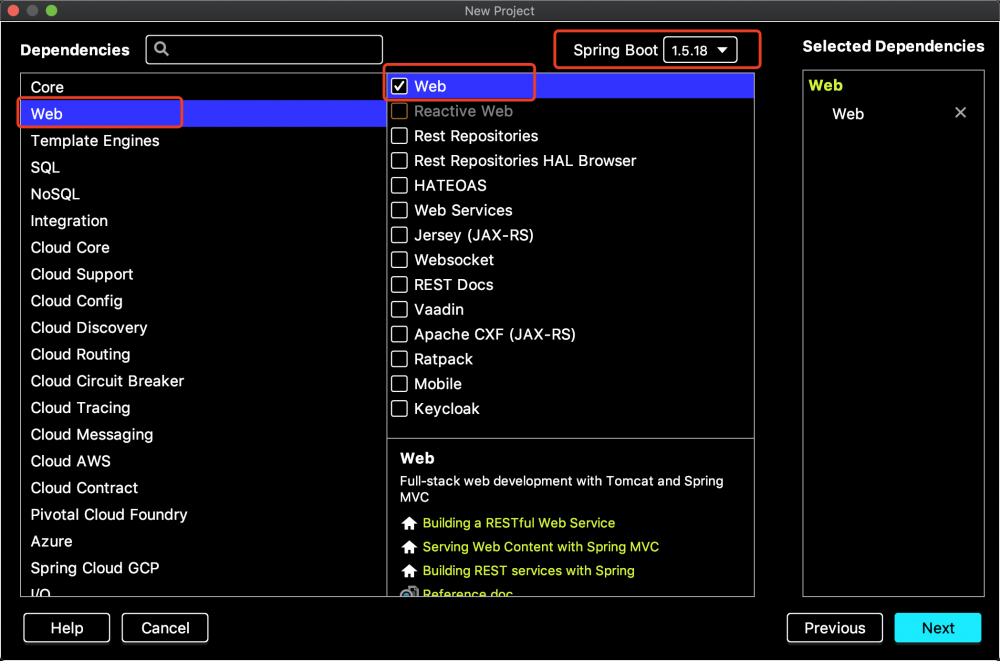Screen dimensions: 1000x661
Task: Select Pivotal Cloud Foundry category
Action: click(203, 515)
